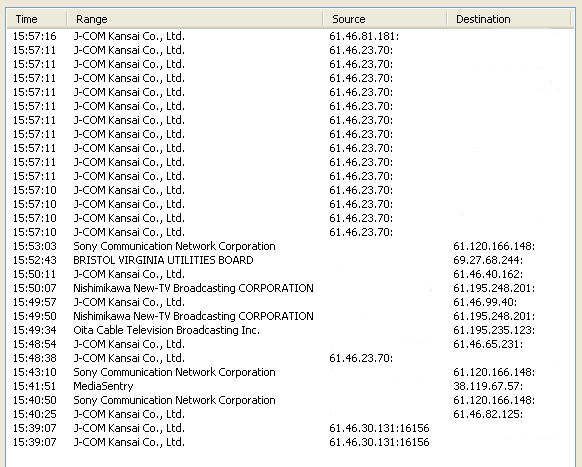Viewport: 582px width, 467px height.
Task: Select the 15:49:50 Nishimikawa New-TV Broadcasting row
Action: (291, 316)
